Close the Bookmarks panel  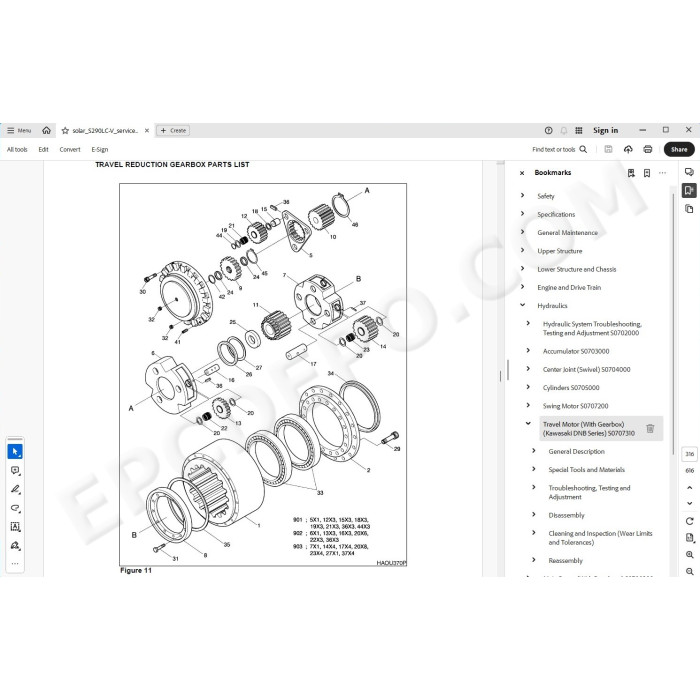pyautogui.click(x=522, y=173)
